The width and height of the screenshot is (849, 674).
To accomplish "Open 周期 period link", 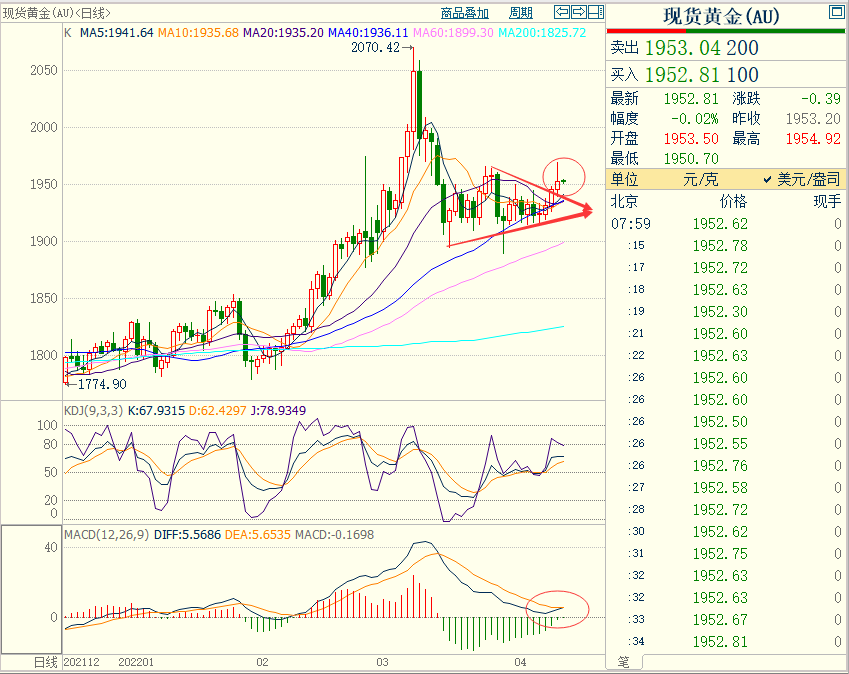I will [521, 12].
